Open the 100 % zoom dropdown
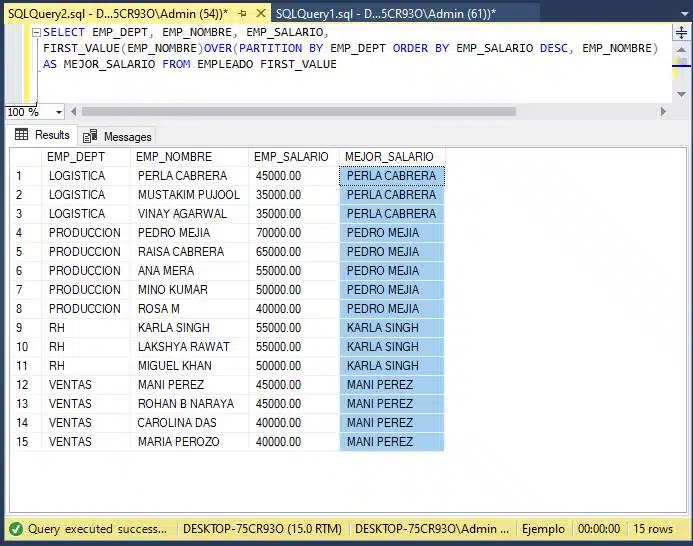693x546 pixels. [x=59, y=112]
